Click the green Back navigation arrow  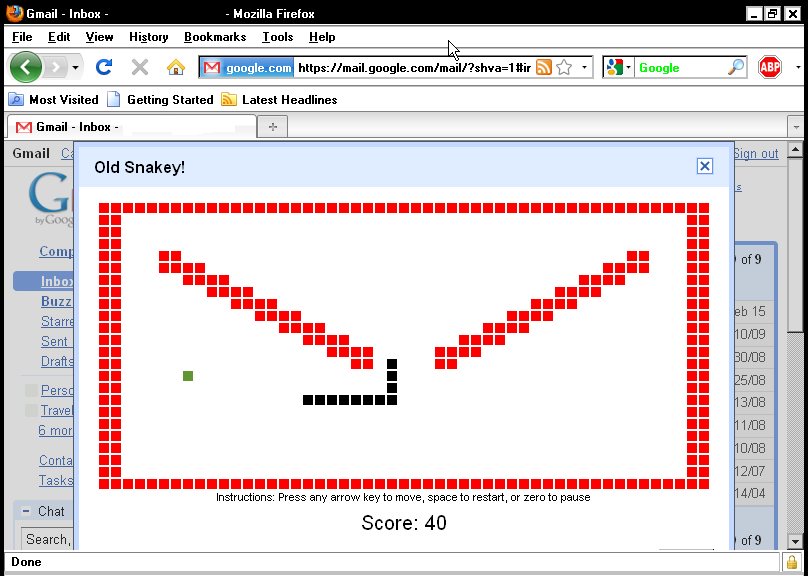tap(27, 67)
